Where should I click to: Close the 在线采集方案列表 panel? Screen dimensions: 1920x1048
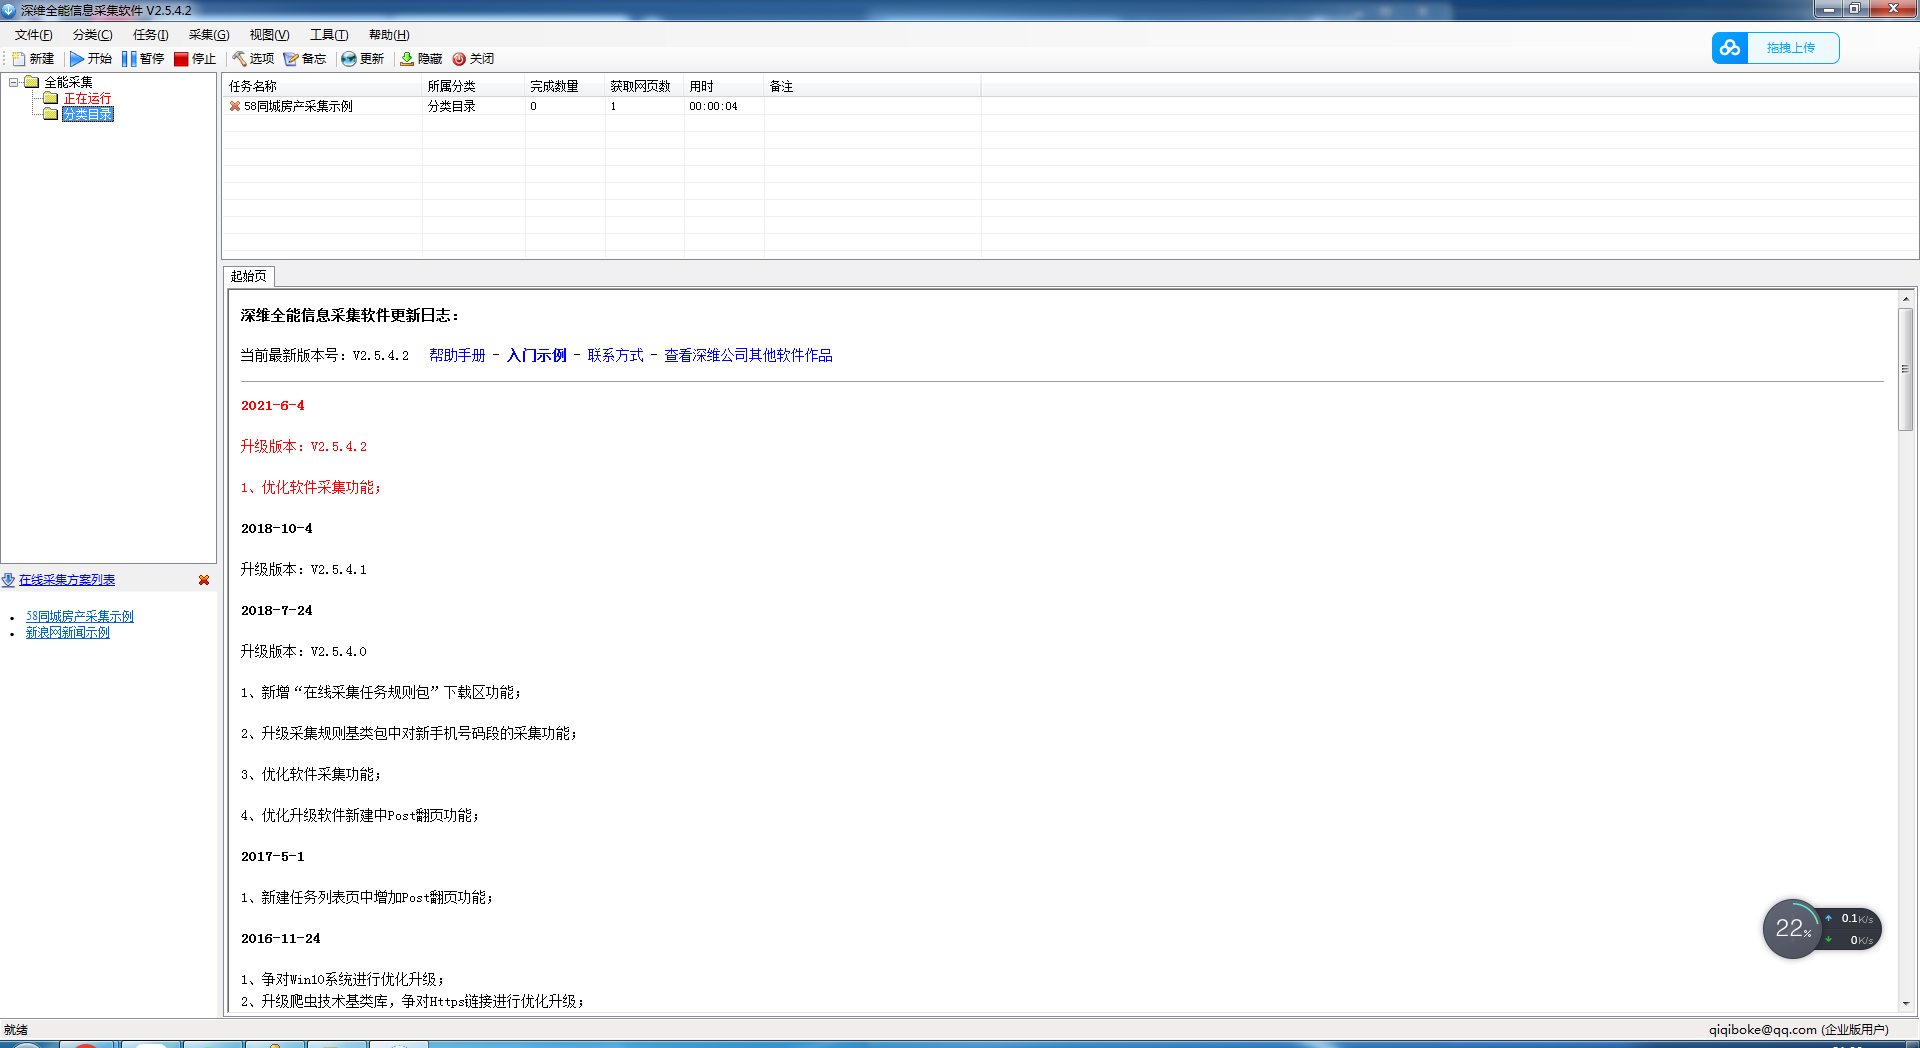(x=204, y=580)
